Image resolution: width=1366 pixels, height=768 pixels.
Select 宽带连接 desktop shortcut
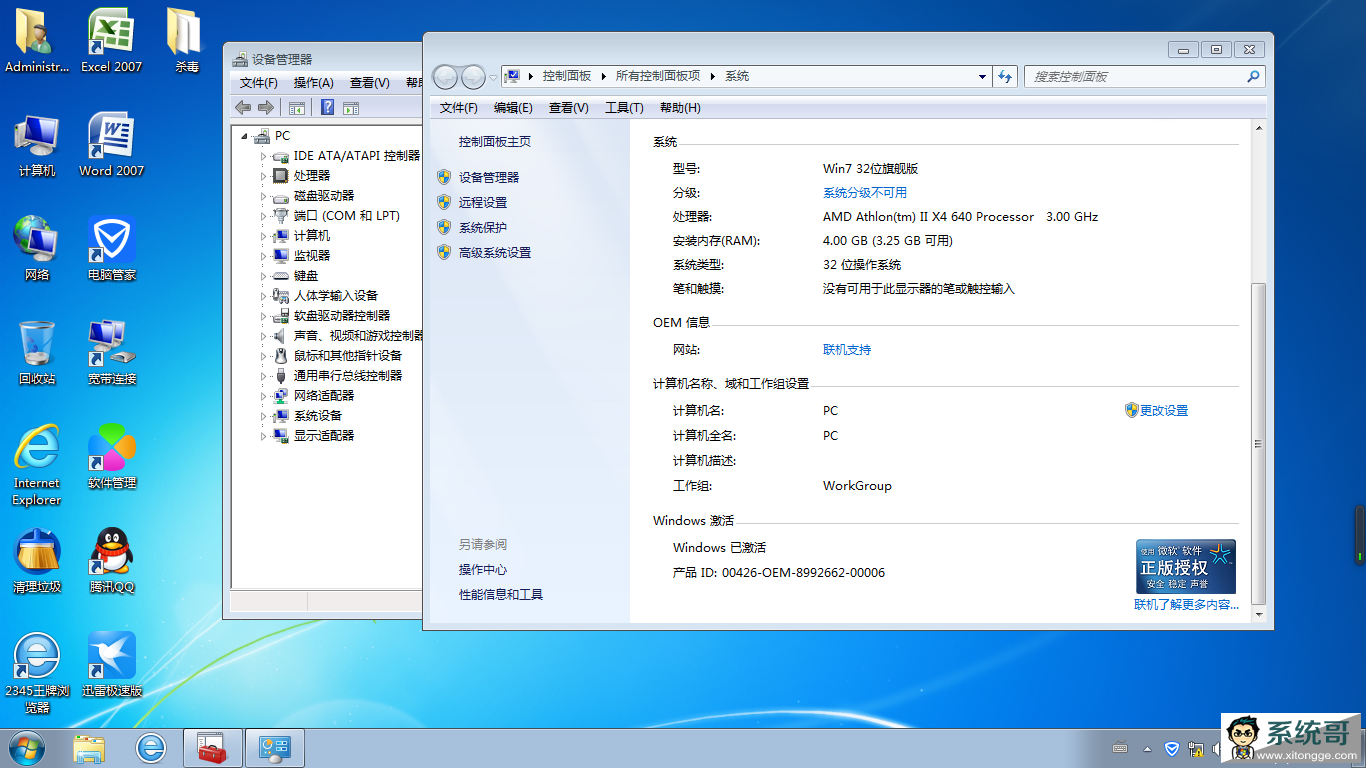(111, 353)
